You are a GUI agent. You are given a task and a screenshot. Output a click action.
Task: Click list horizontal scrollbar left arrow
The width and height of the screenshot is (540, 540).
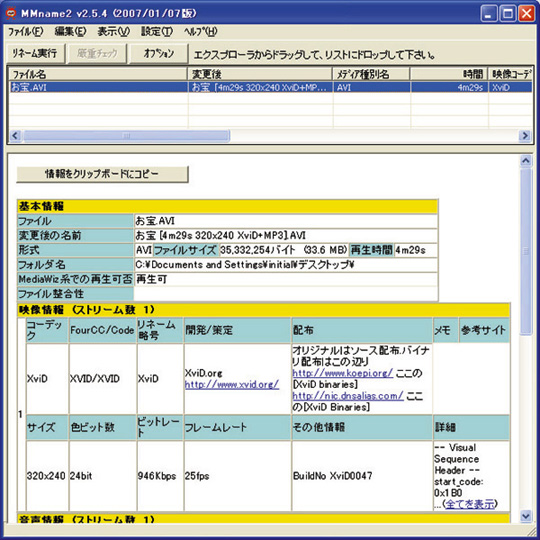(x=15, y=135)
